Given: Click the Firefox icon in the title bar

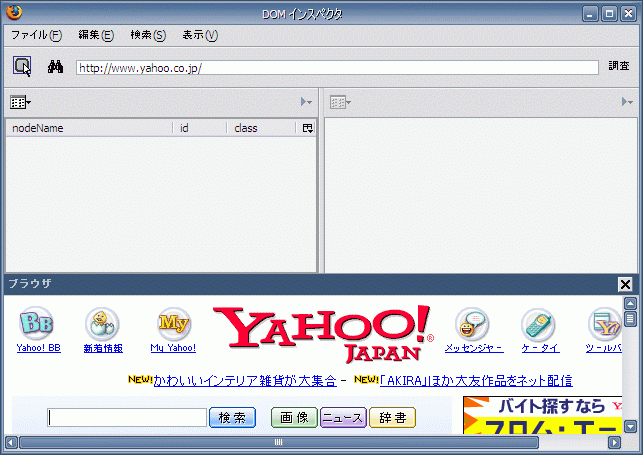Looking at the screenshot, I should [x=14, y=12].
